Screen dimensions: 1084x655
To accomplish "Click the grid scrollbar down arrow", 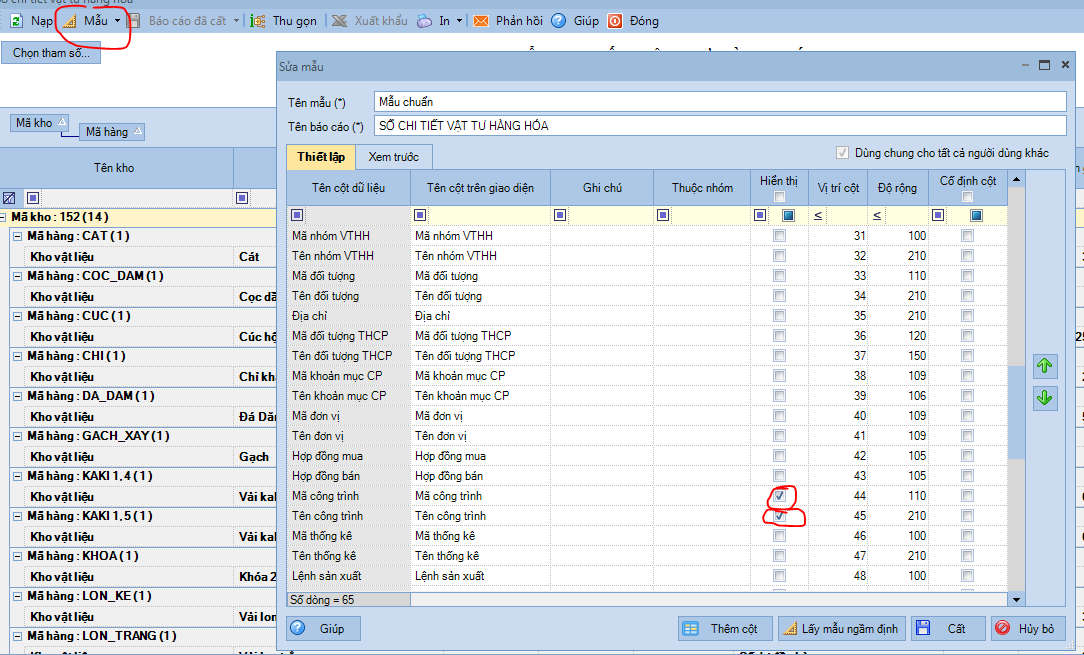I will (1016, 600).
